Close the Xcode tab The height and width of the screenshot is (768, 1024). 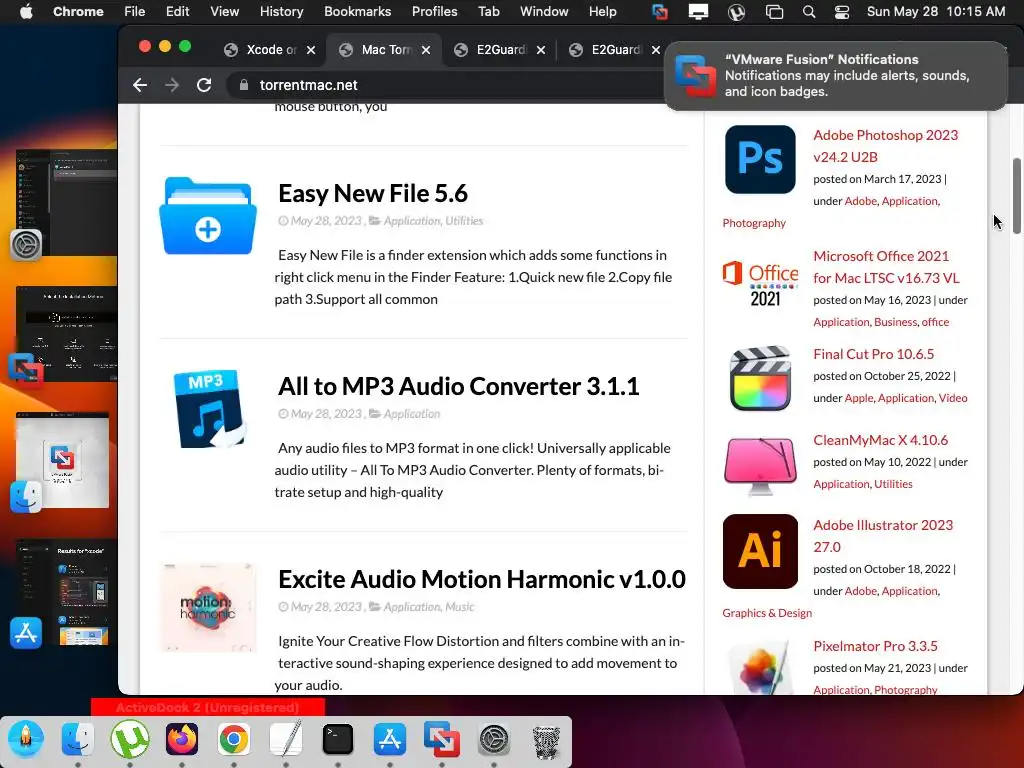point(311,50)
